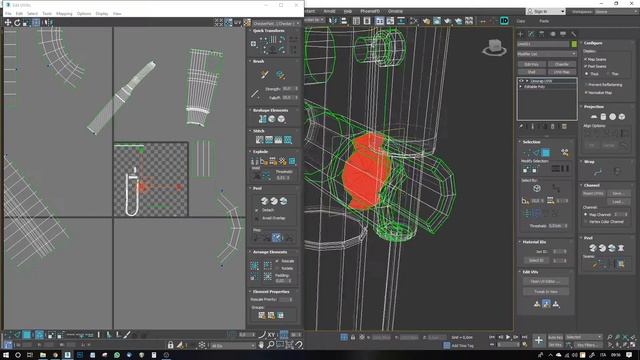The width and height of the screenshot is (640, 360).
Task: Collapse the Brush rollout
Action: [250, 61]
